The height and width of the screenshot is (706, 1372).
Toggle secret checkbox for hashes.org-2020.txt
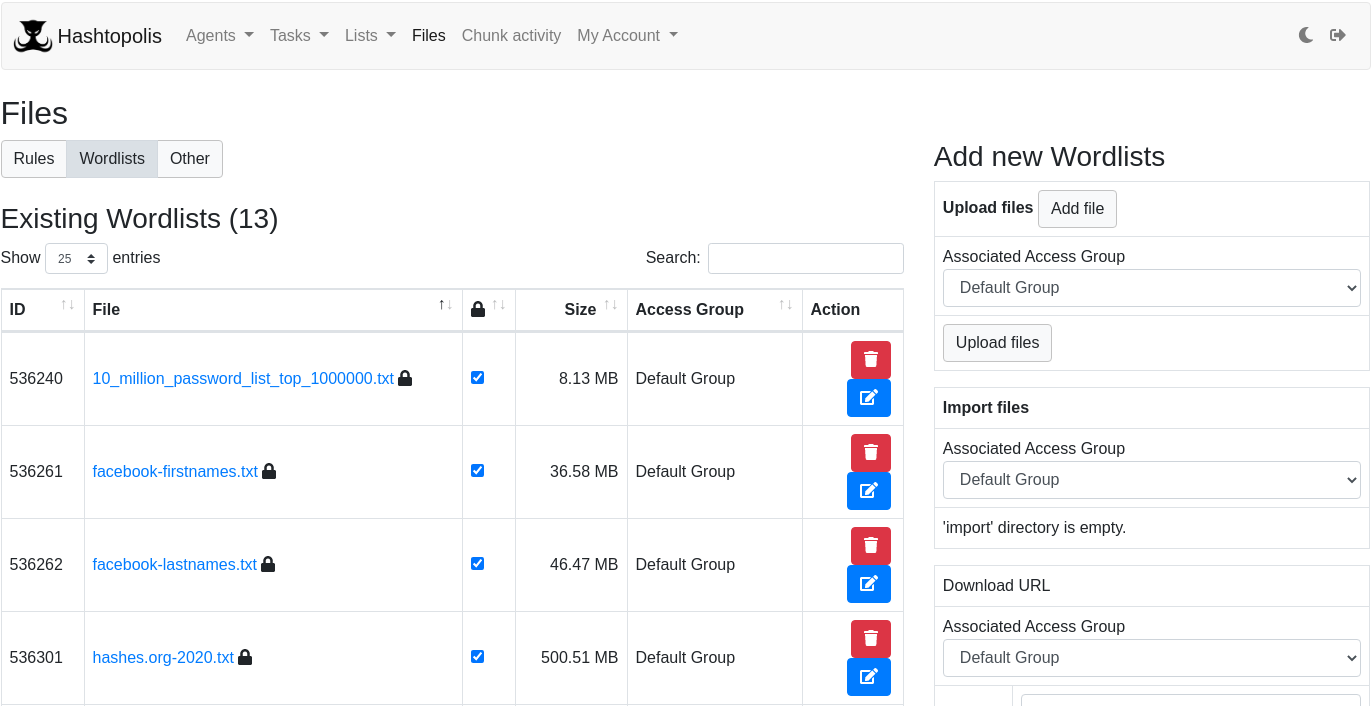(x=477, y=657)
